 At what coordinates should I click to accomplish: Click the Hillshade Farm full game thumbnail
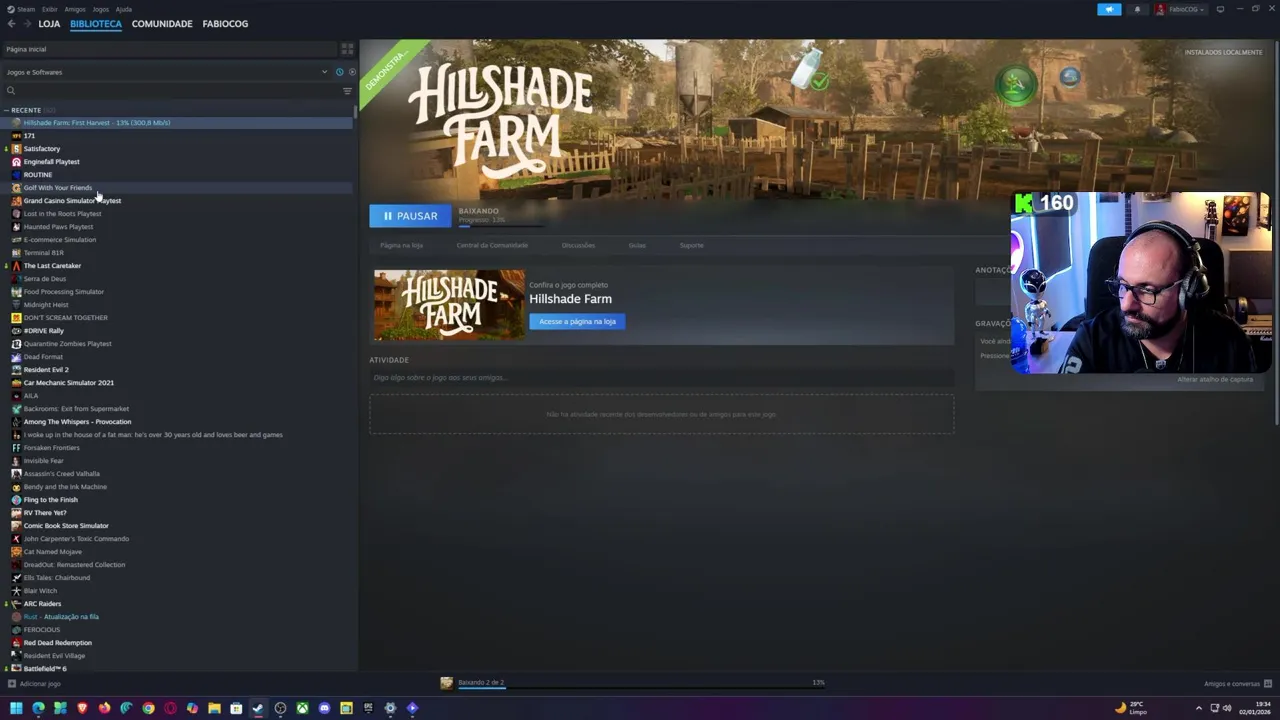pos(449,305)
